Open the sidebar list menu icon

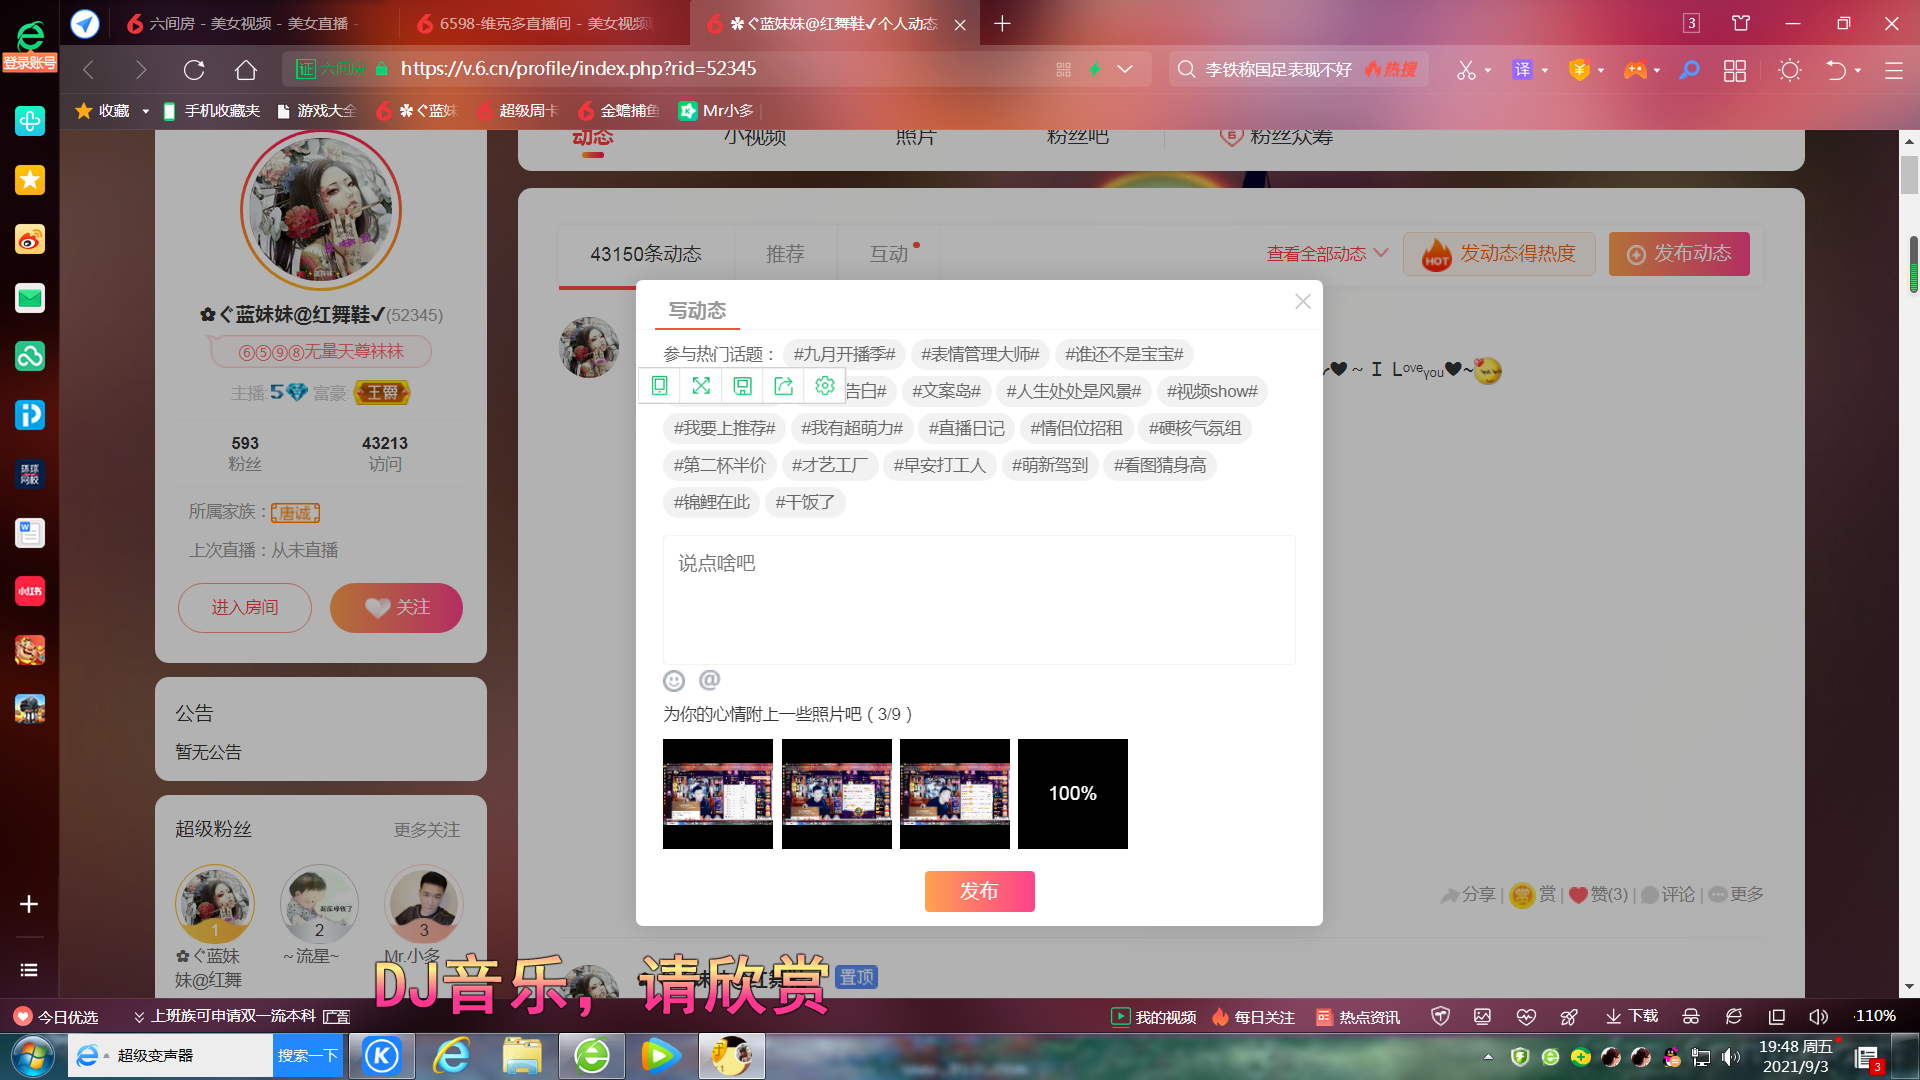[29, 970]
